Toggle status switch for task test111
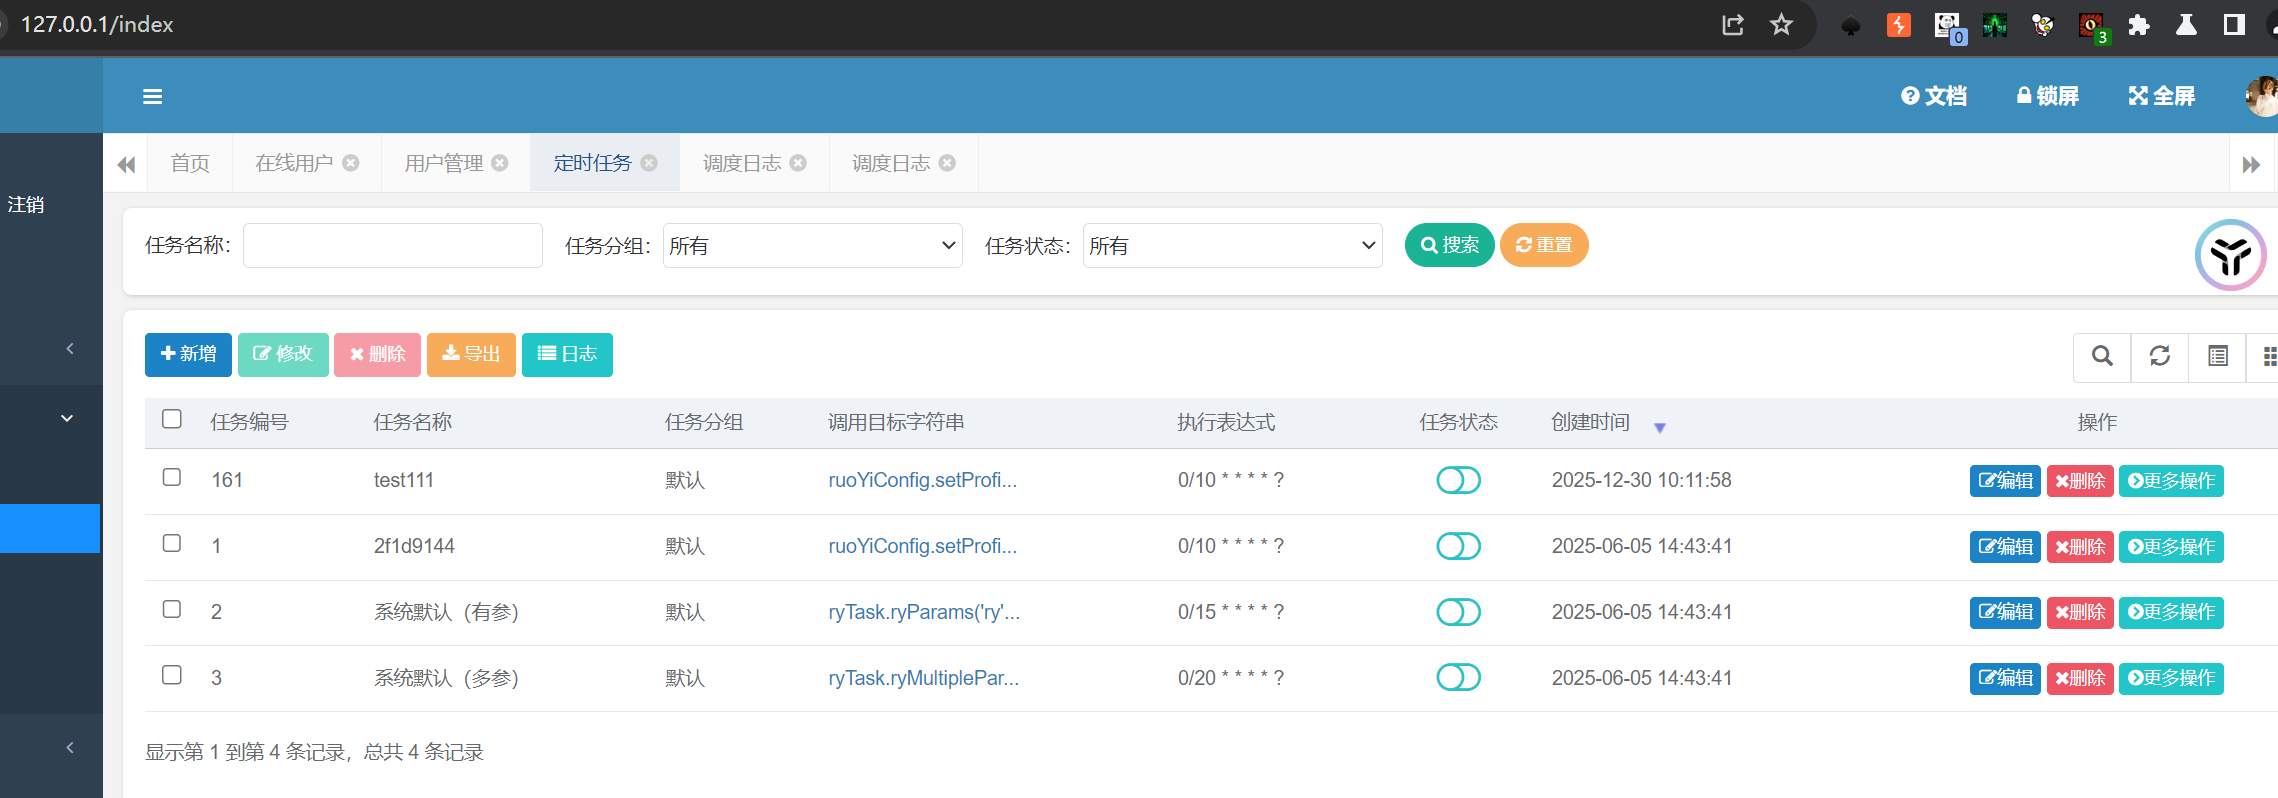 point(1458,480)
